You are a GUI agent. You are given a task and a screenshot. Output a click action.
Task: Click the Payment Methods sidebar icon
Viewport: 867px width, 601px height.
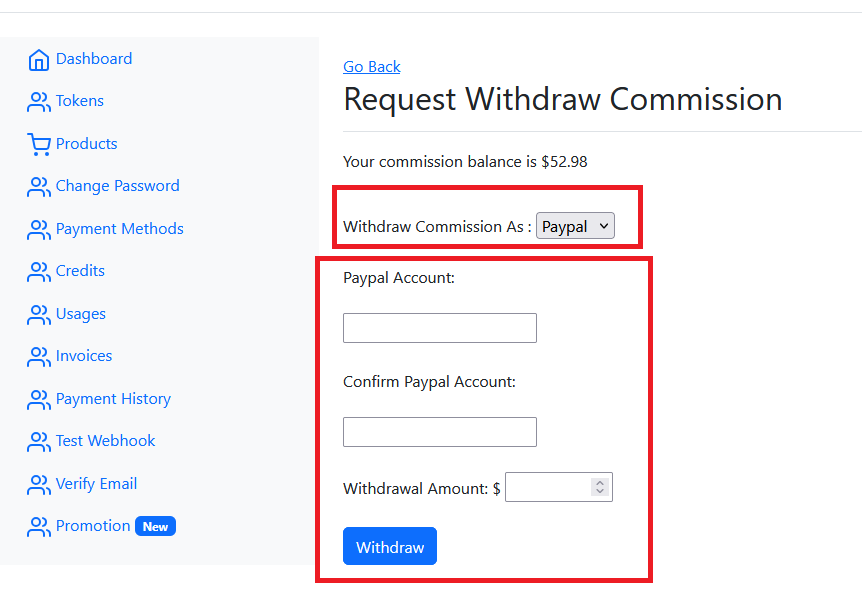pos(39,230)
